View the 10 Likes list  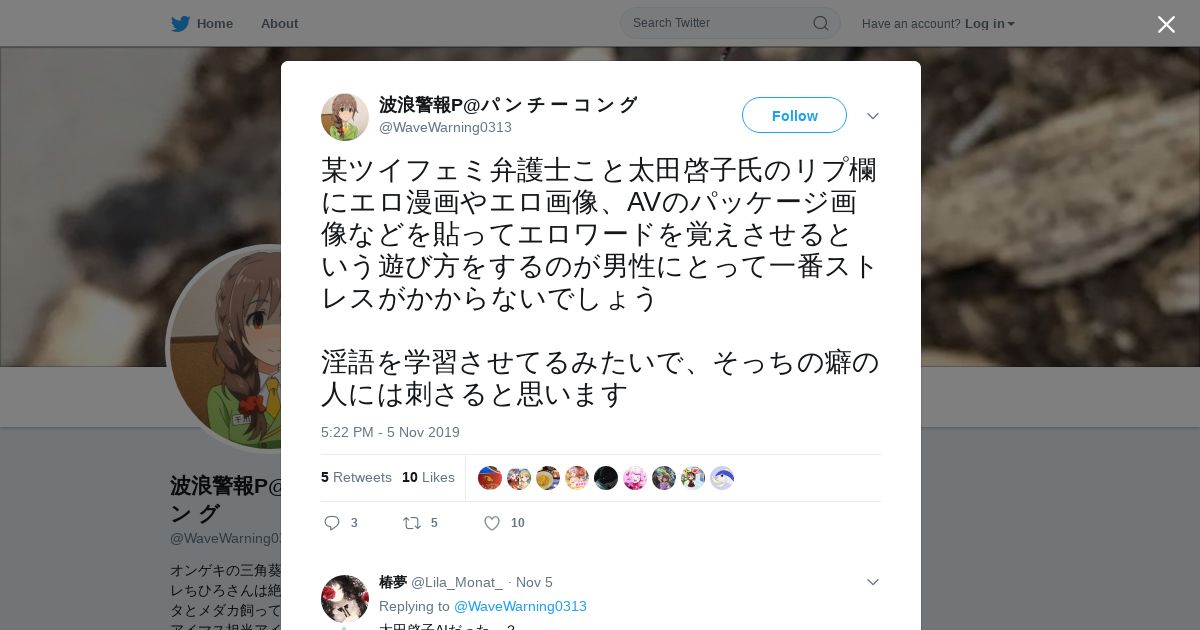428,477
